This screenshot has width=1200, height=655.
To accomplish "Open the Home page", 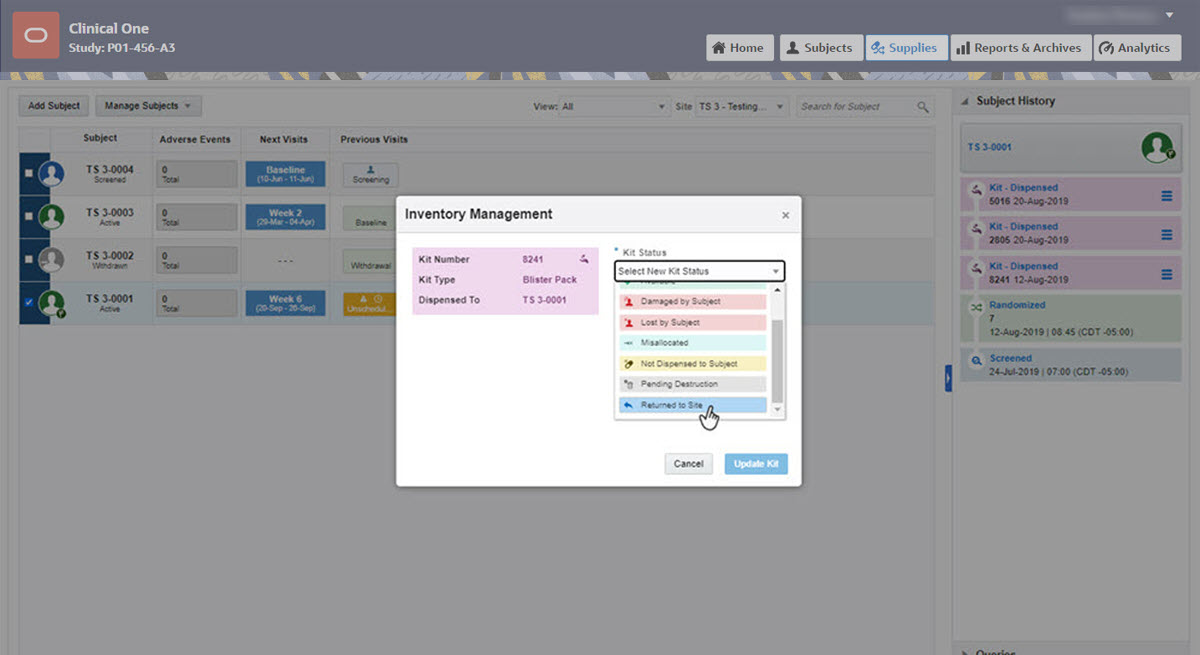I will (740, 47).
